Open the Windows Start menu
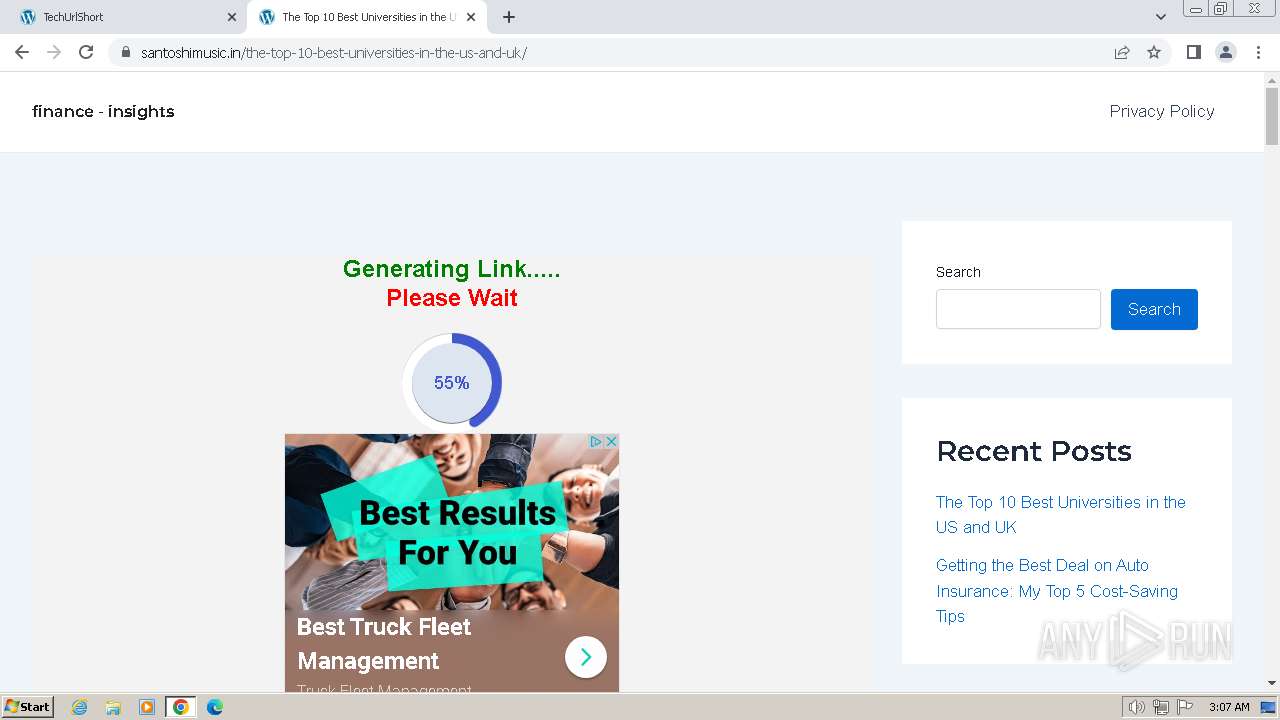 coord(27,706)
